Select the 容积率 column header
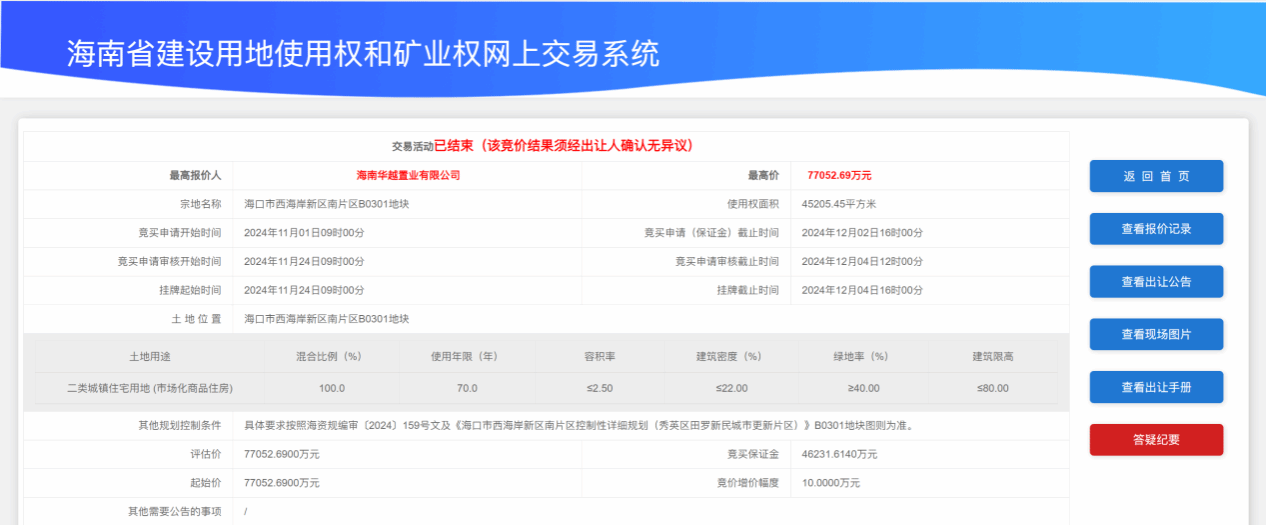Viewport: 1266px width, 525px height. (600, 357)
